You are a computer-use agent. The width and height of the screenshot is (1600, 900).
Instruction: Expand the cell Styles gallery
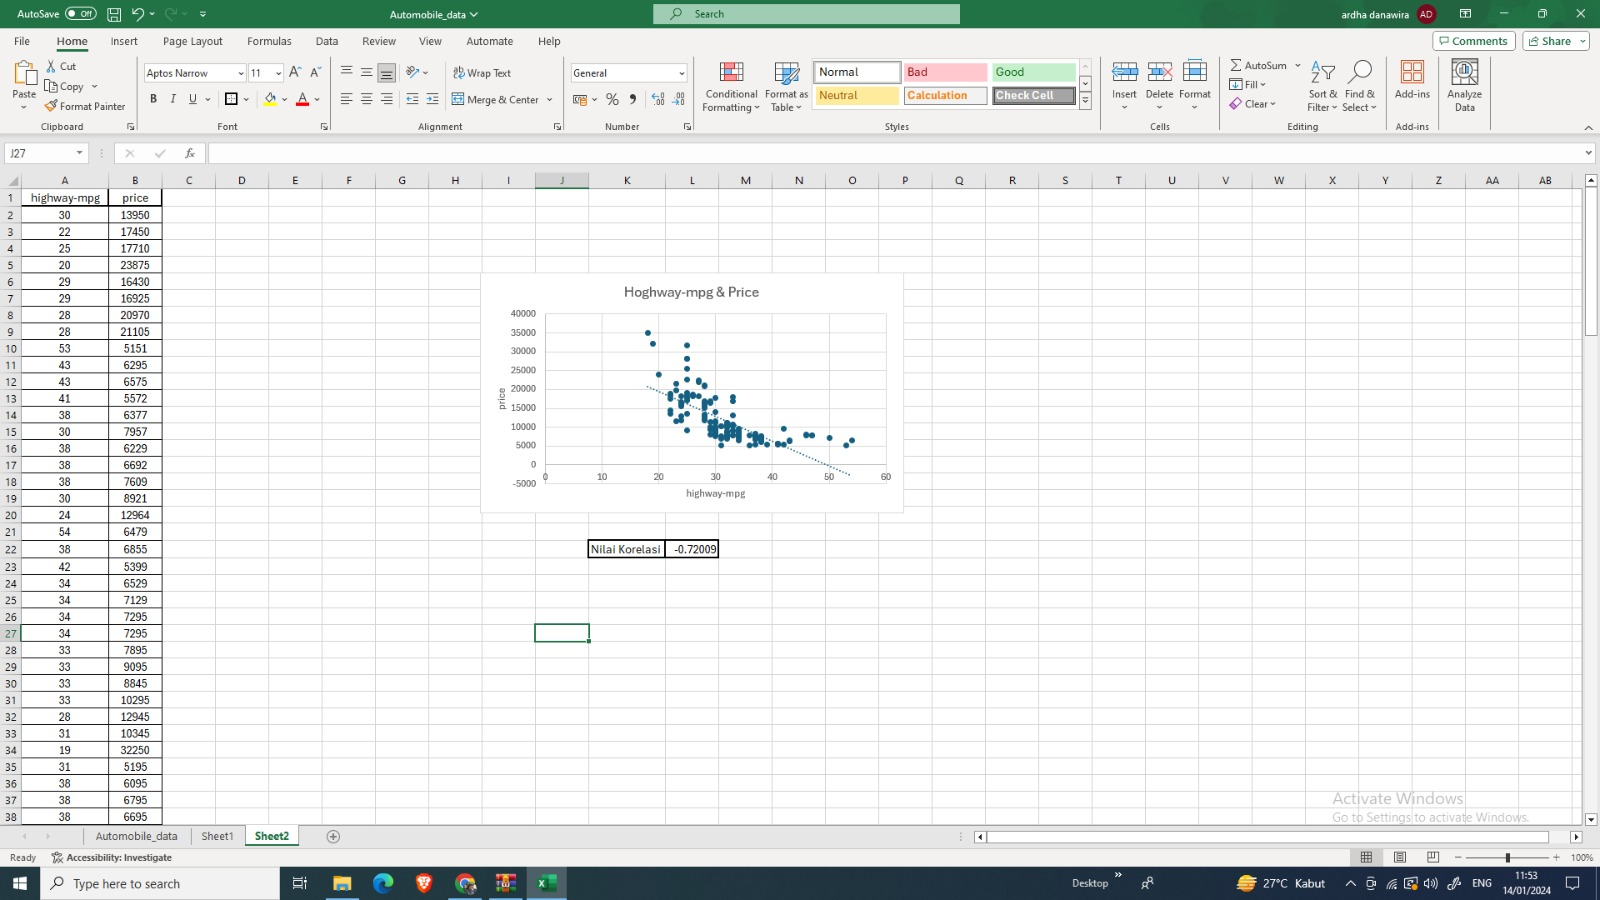pos(1085,101)
